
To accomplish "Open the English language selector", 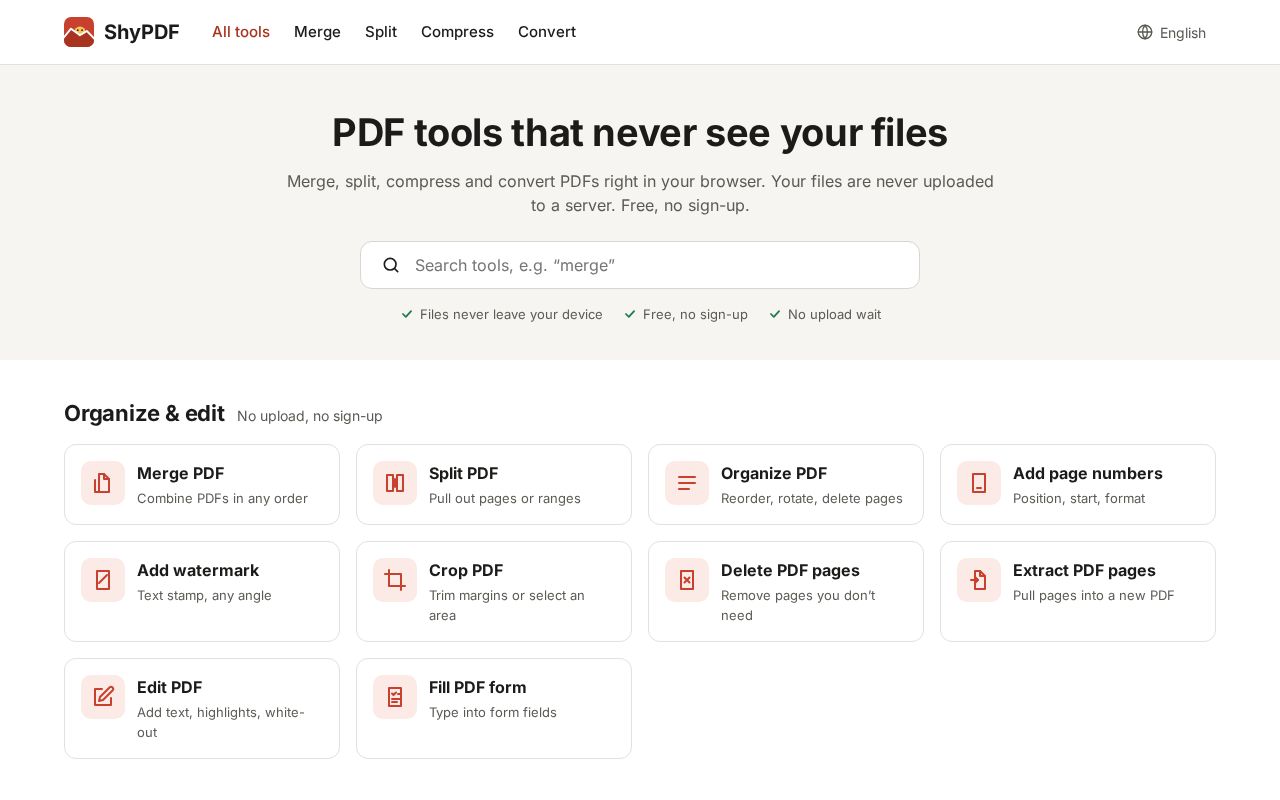I will coord(1171,32).
